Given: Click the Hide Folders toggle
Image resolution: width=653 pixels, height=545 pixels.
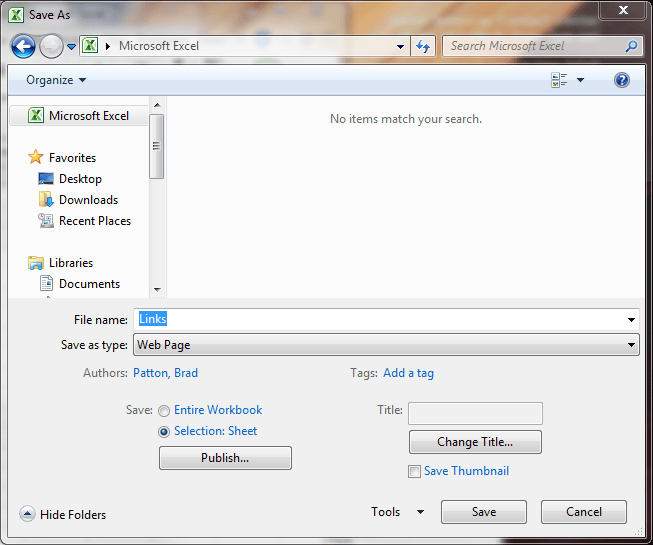Looking at the screenshot, I should click(63, 515).
